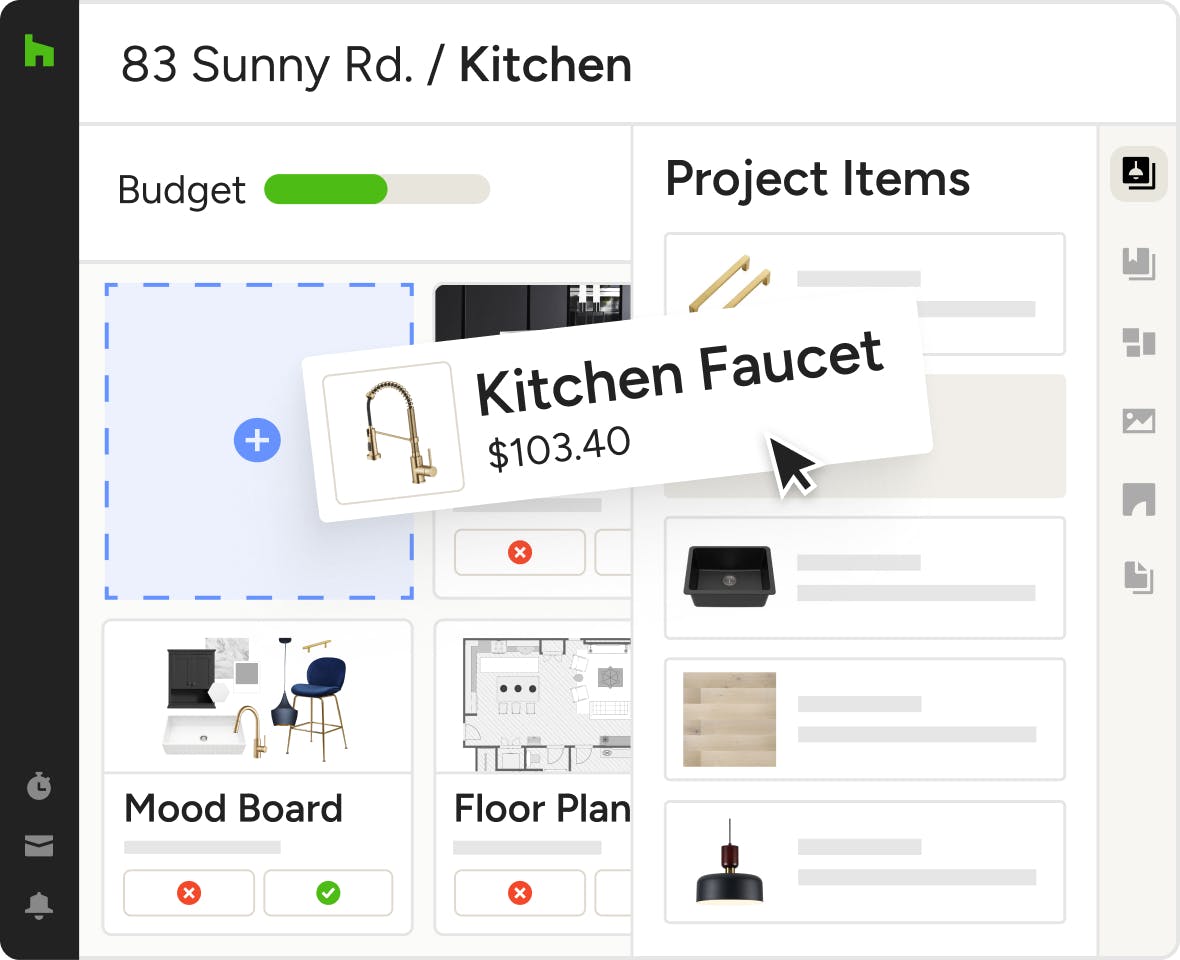The image size is (1180, 960).
Task: Select the wood flooring project item
Action: 864,719
